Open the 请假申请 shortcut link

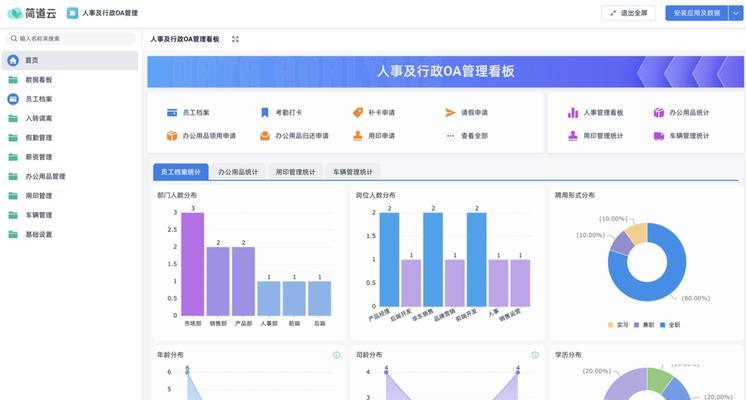(x=474, y=113)
